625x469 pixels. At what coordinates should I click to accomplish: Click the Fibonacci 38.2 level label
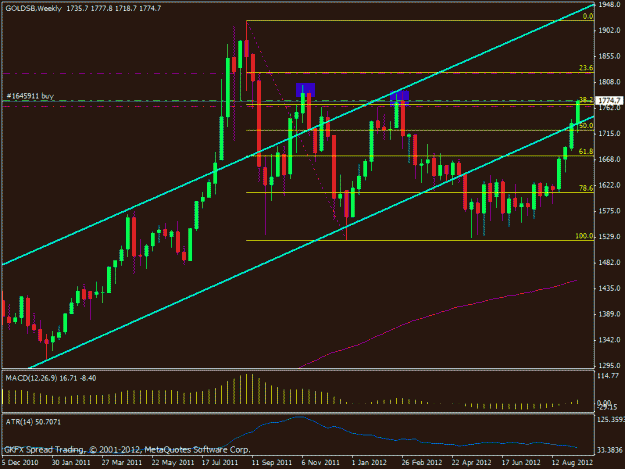click(586, 100)
